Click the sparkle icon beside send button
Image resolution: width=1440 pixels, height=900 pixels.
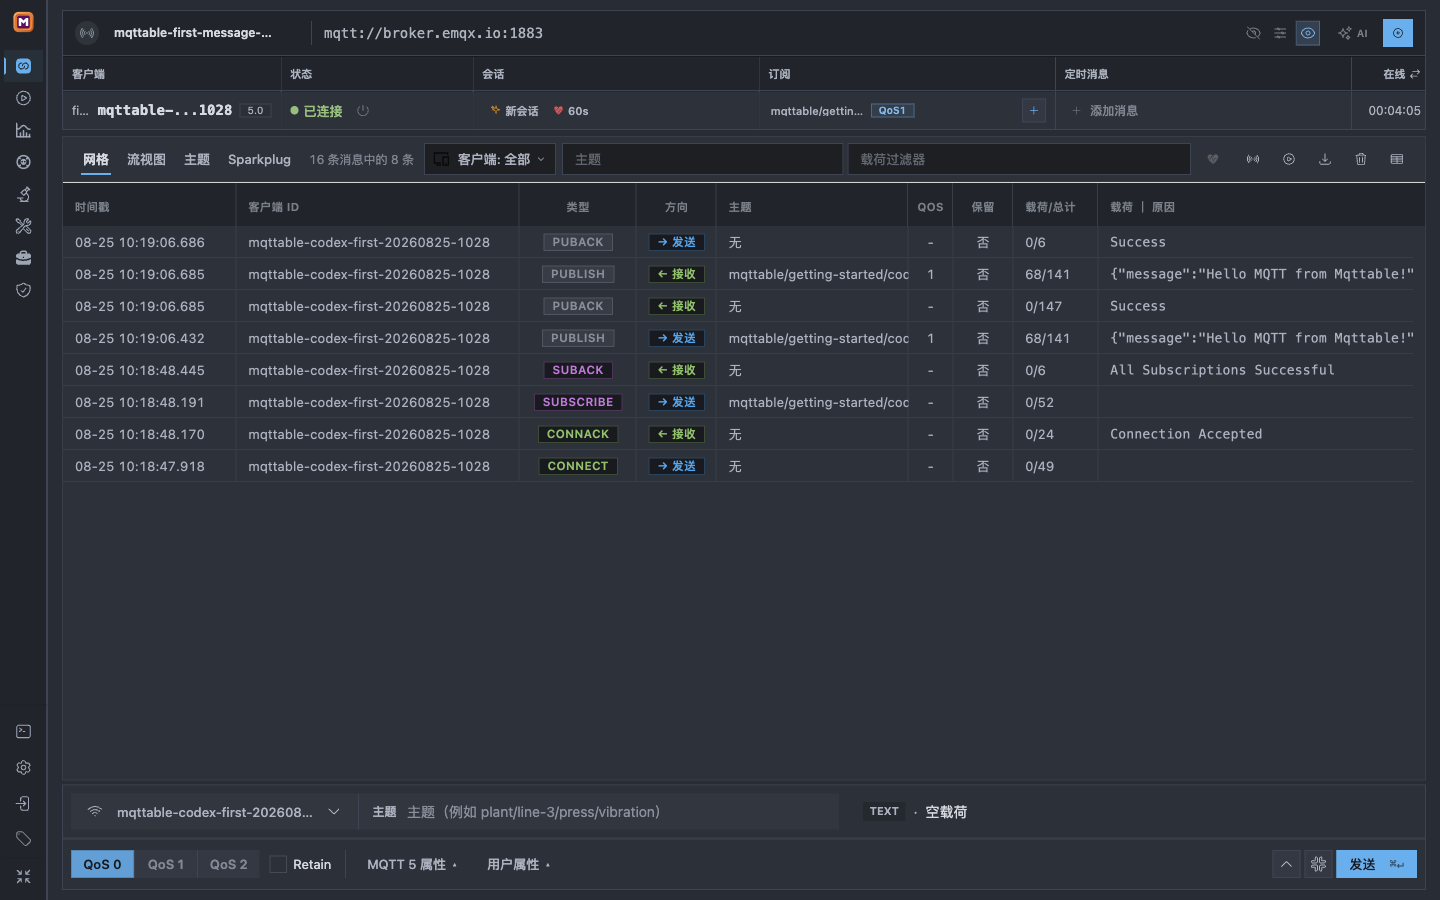click(x=1318, y=864)
